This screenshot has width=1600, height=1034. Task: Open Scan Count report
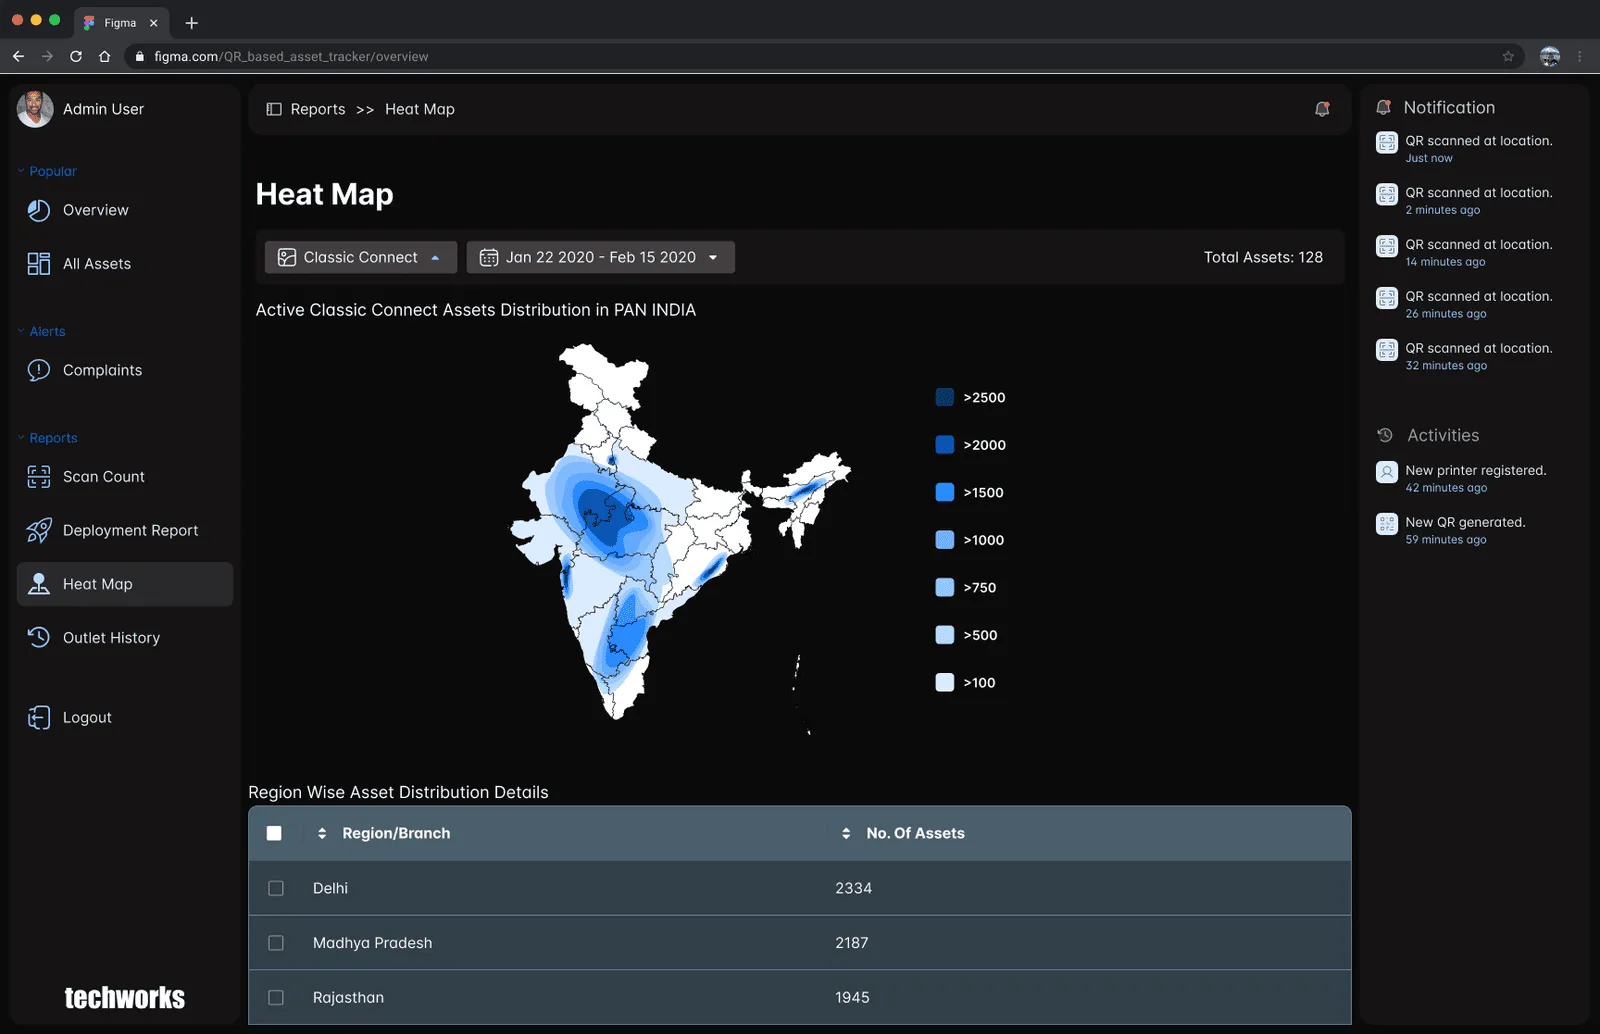click(124, 477)
